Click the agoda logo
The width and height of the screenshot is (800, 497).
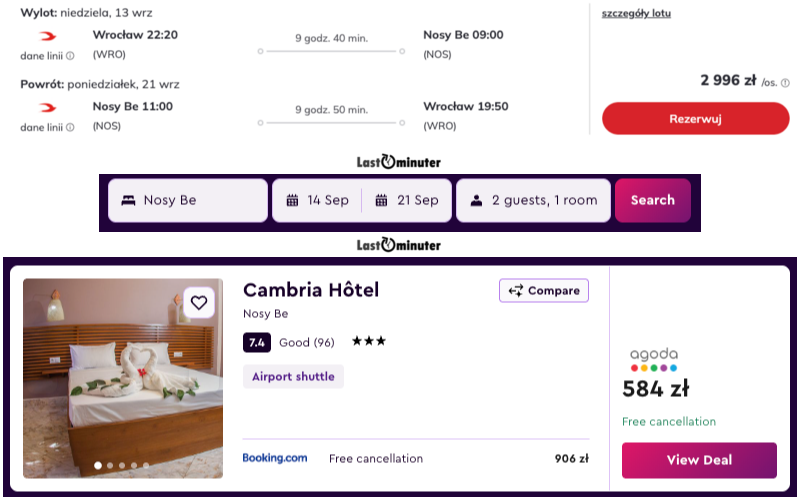pos(654,359)
